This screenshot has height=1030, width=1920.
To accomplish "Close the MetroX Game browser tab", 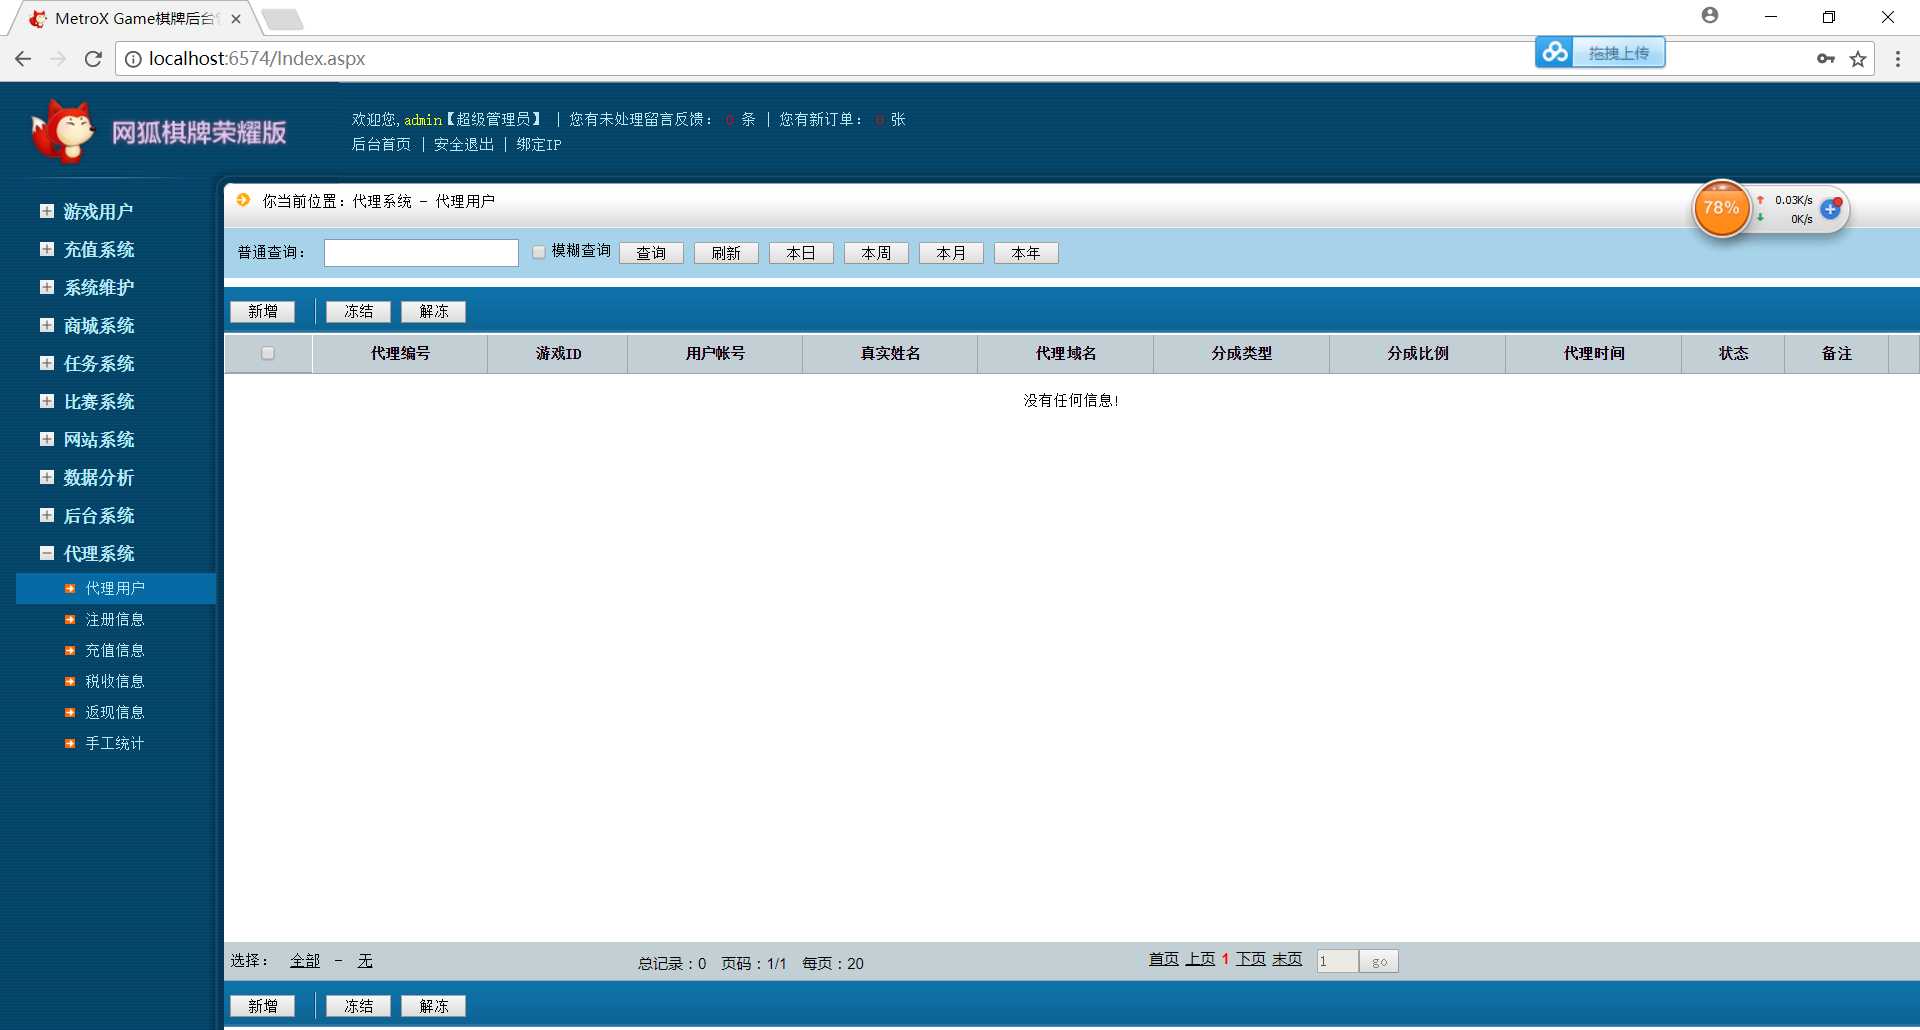I will tap(236, 19).
